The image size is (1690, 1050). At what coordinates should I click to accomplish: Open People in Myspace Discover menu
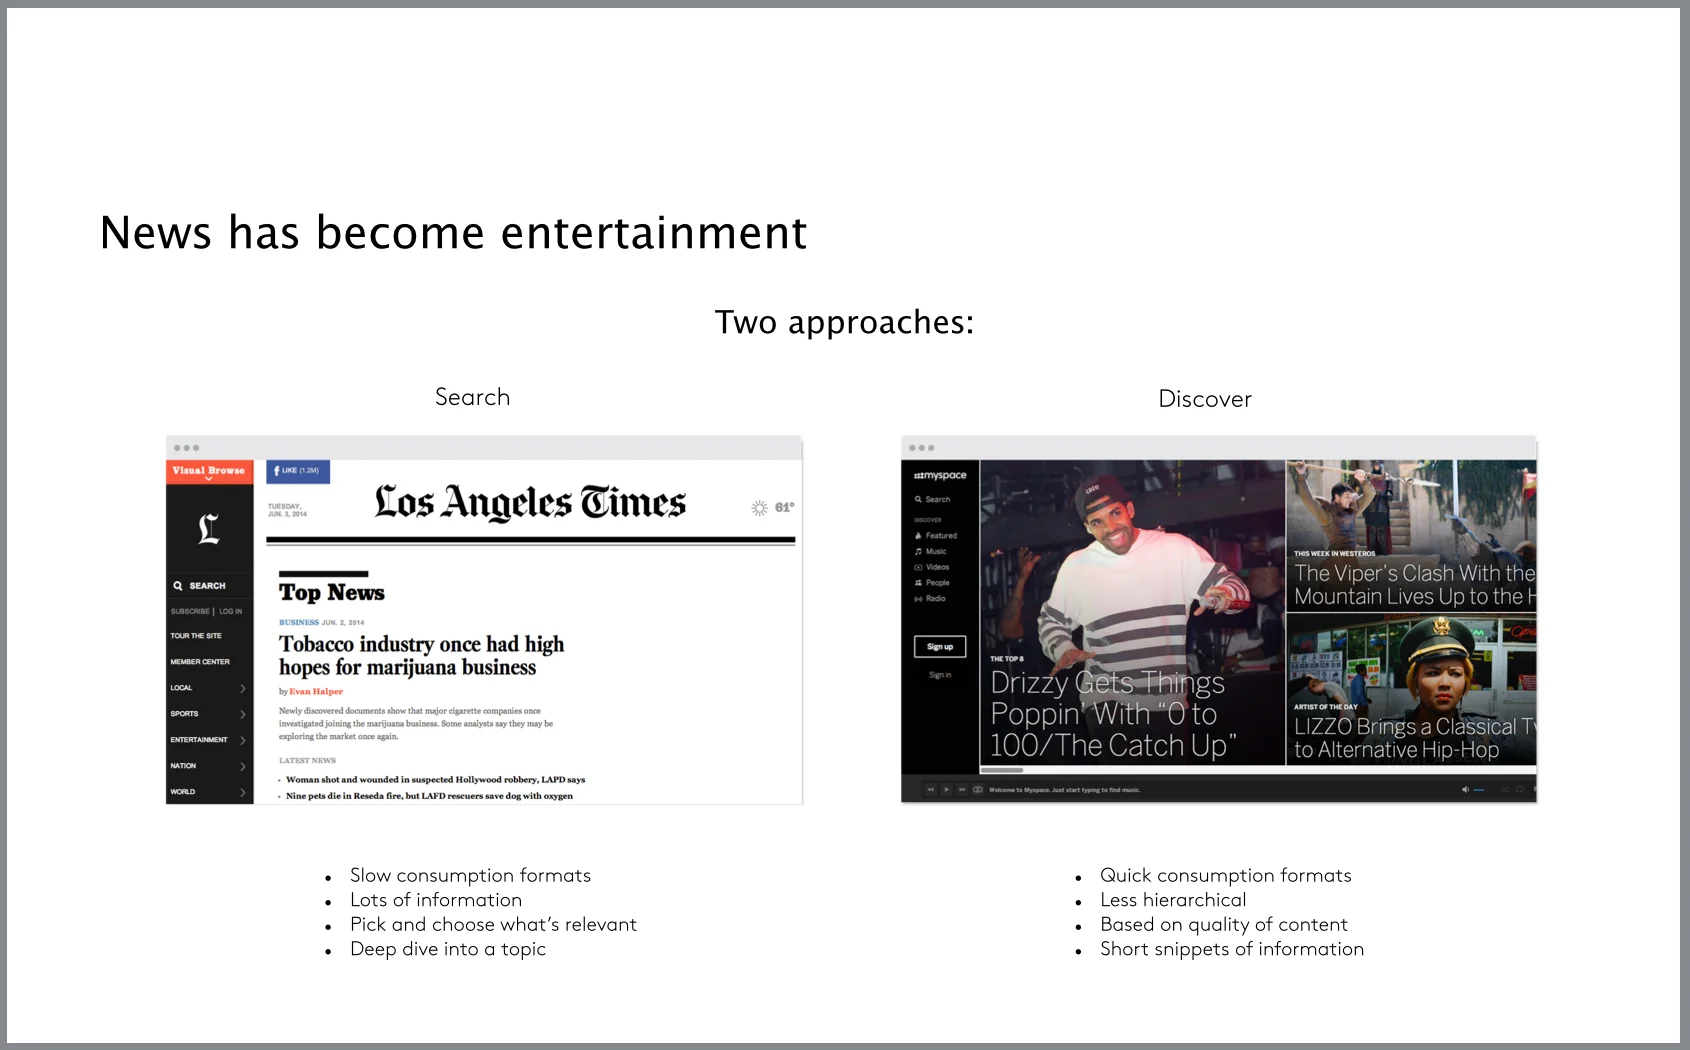(x=931, y=583)
